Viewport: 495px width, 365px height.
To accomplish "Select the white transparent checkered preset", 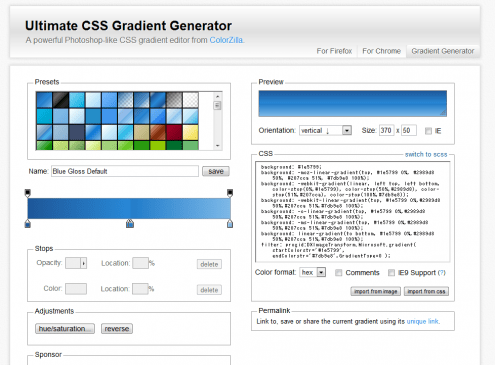I will (x=190, y=100).
